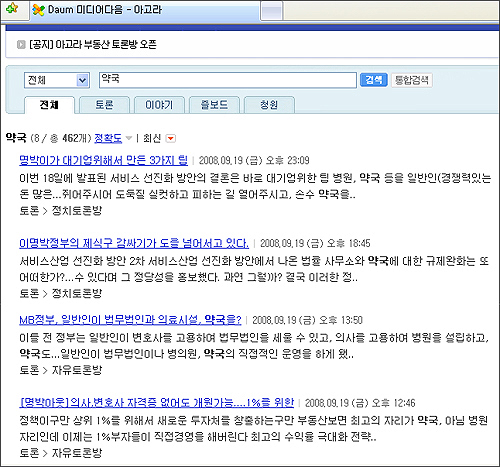
Task: Open post 명박이가 대기업위해서 만든 3가지 팁
Action: (103, 160)
